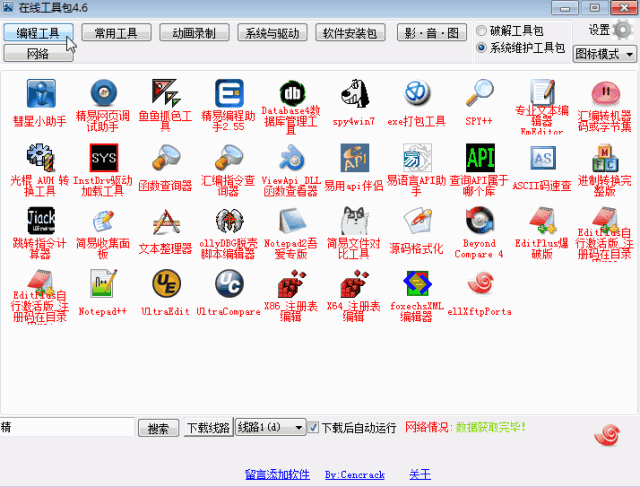Screen dimensions: 640x487
Task: Toggle 下载后自动运行 checkbox
Action: [313, 427]
